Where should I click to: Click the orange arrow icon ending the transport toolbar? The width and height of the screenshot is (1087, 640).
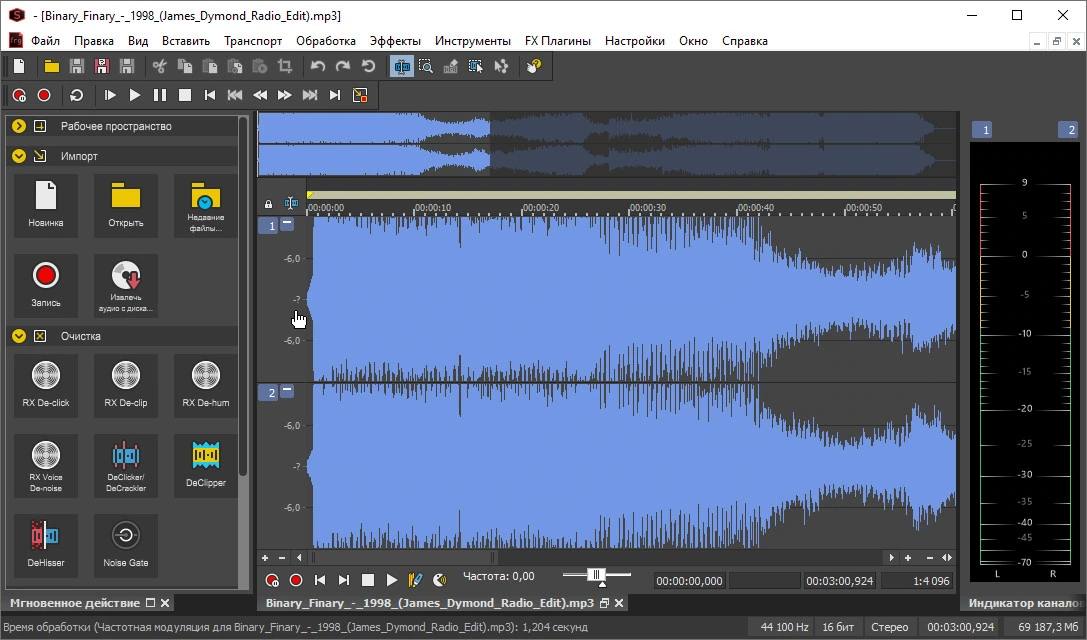[x=360, y=95]
